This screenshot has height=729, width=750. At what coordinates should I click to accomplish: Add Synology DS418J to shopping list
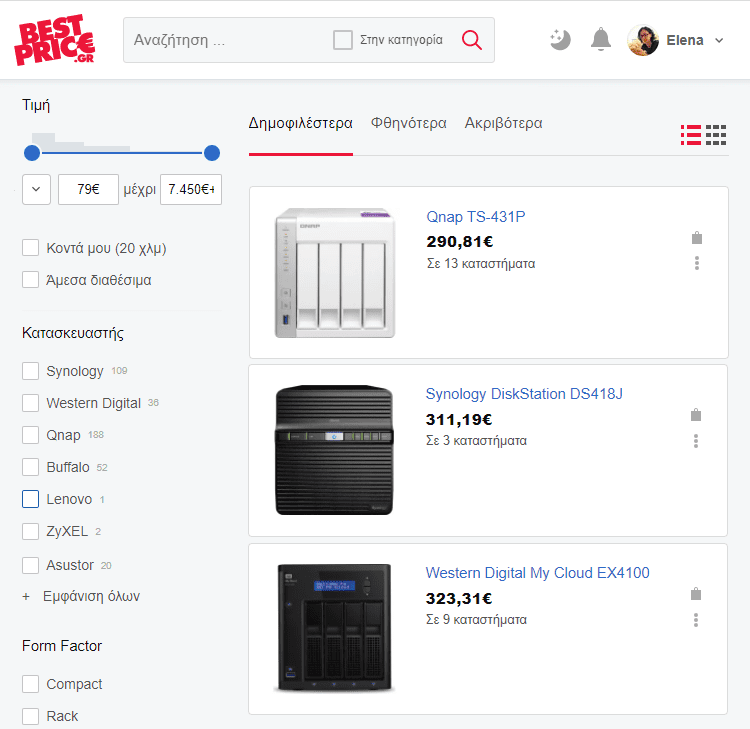click(696, 415)
